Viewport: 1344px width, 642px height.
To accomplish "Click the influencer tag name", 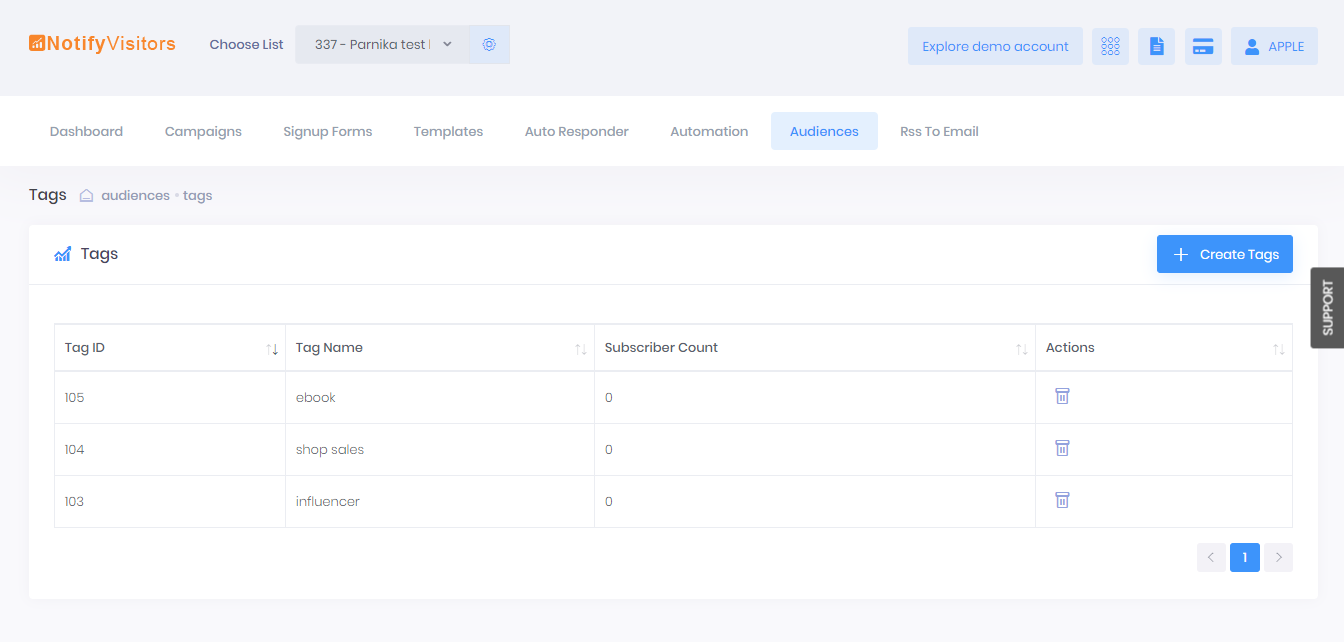I will pyautogui.click(x=328, y=502).
